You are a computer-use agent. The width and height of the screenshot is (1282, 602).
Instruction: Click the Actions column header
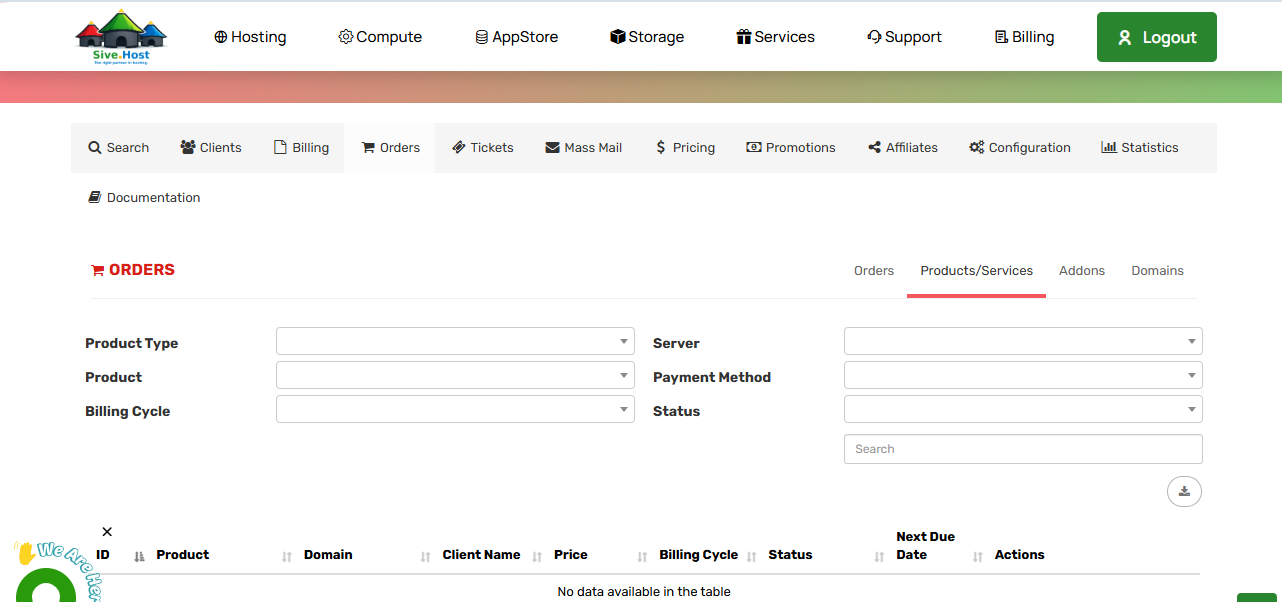(x=1019, y=555)
